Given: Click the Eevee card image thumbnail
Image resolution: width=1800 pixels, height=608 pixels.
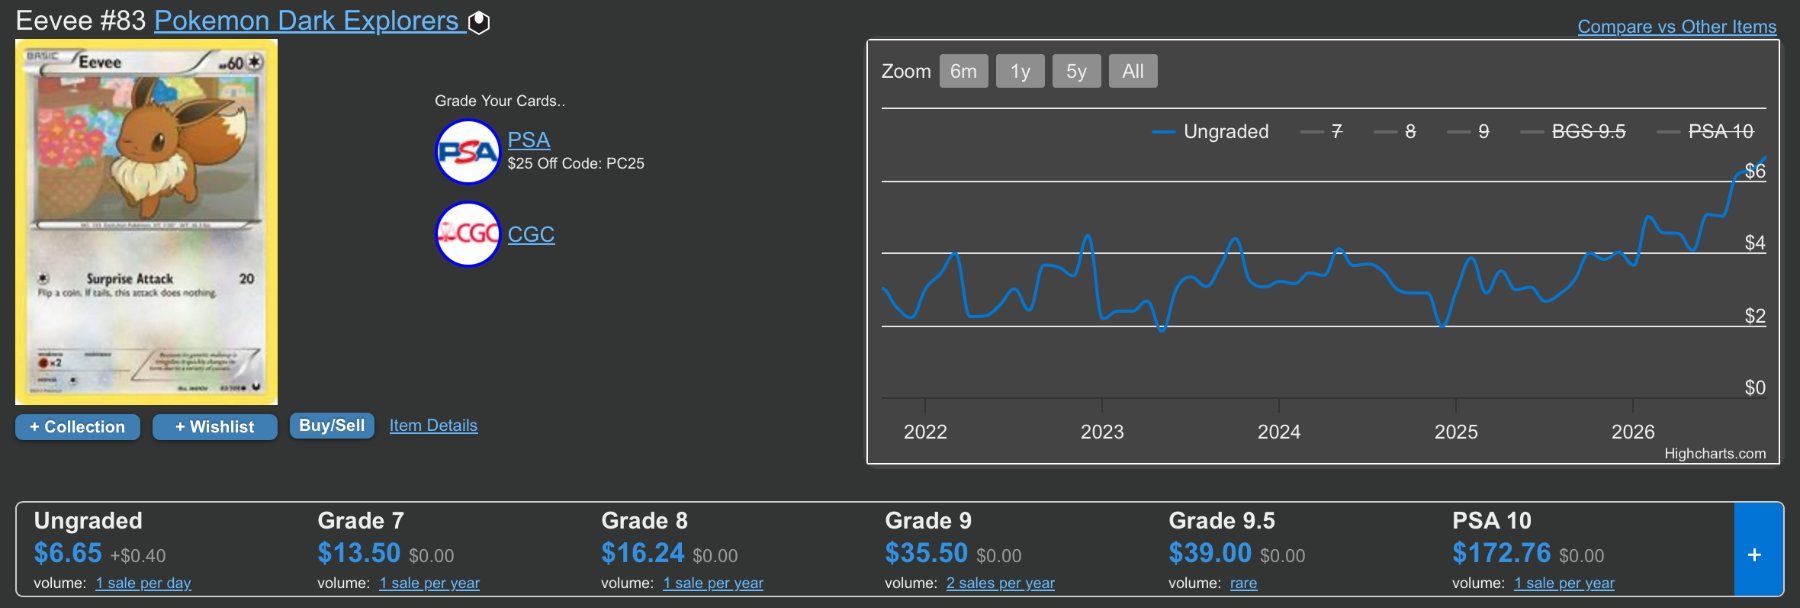Looking at the screenshot, I should pyautogui.click(x=146, y=222).
